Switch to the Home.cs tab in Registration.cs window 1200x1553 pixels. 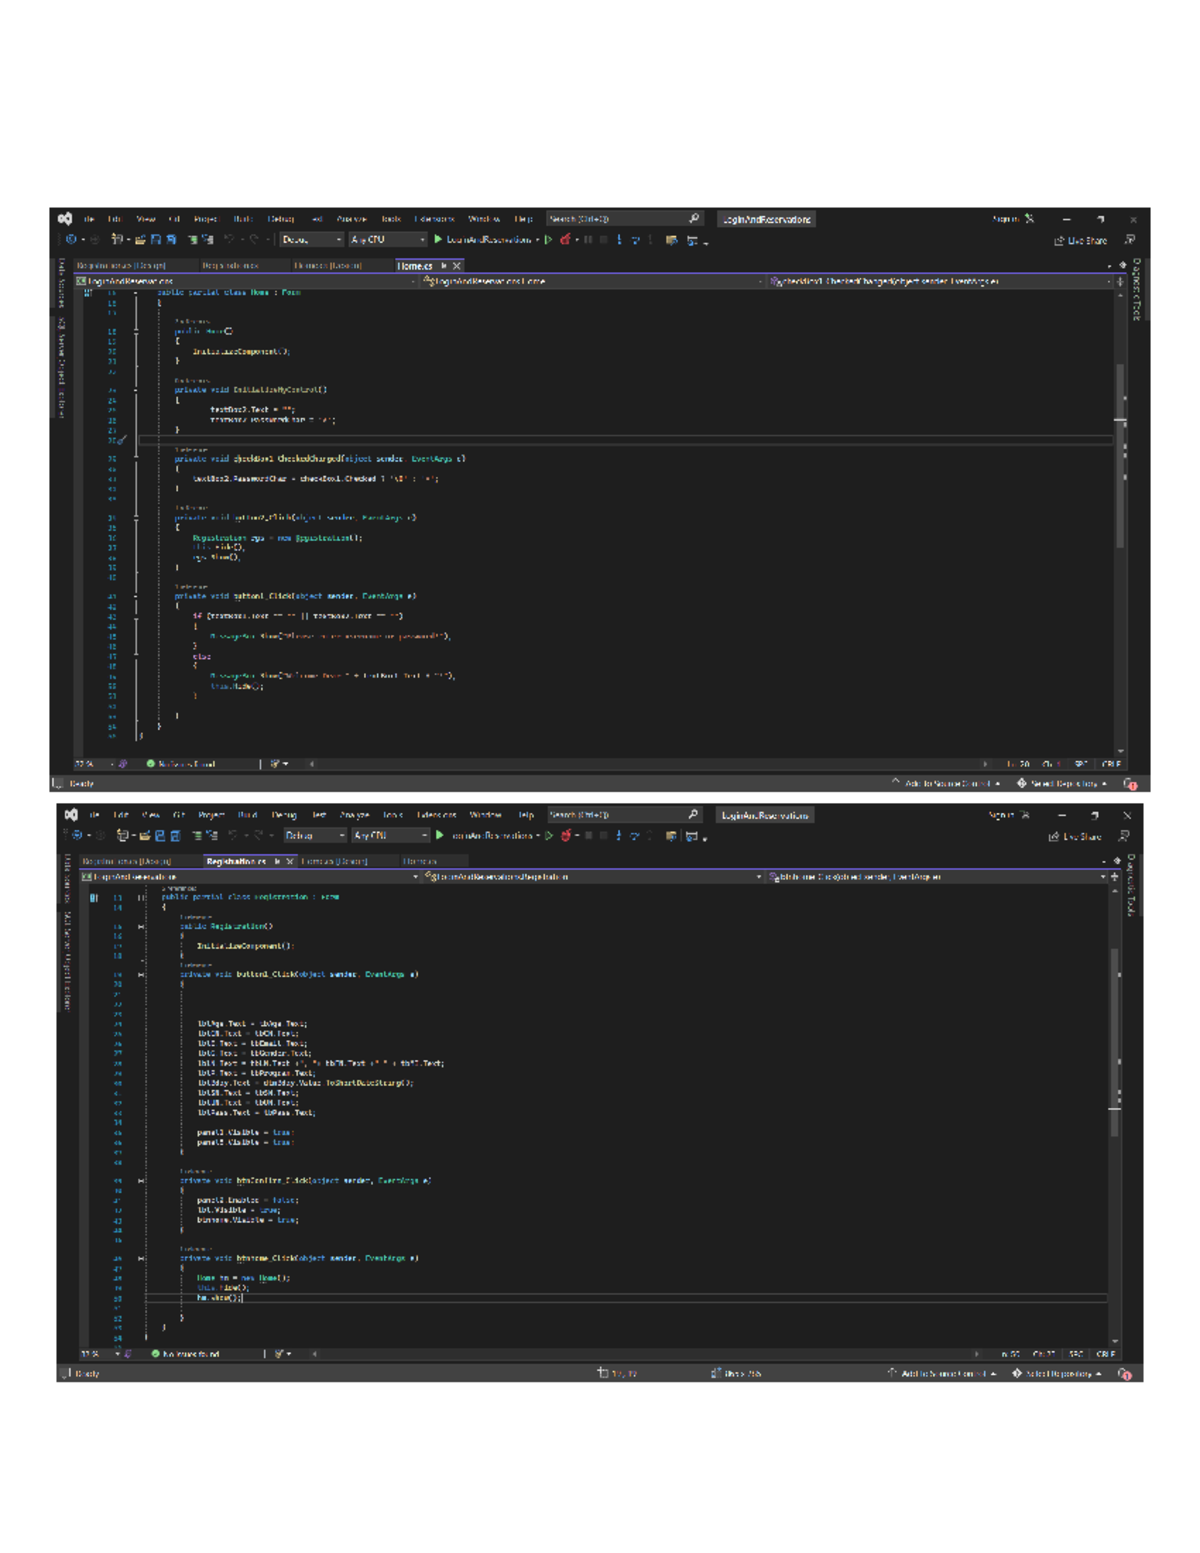coord(420,861)
